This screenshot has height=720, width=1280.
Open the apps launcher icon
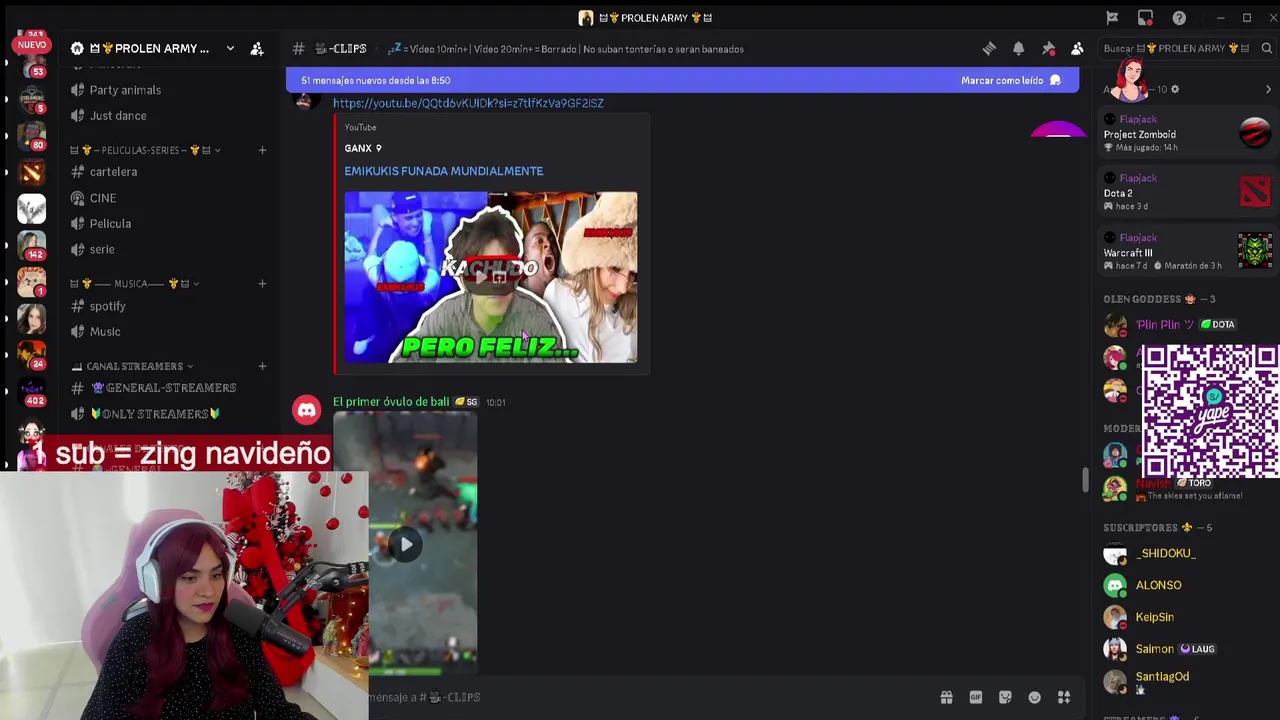click(1064, 697)
